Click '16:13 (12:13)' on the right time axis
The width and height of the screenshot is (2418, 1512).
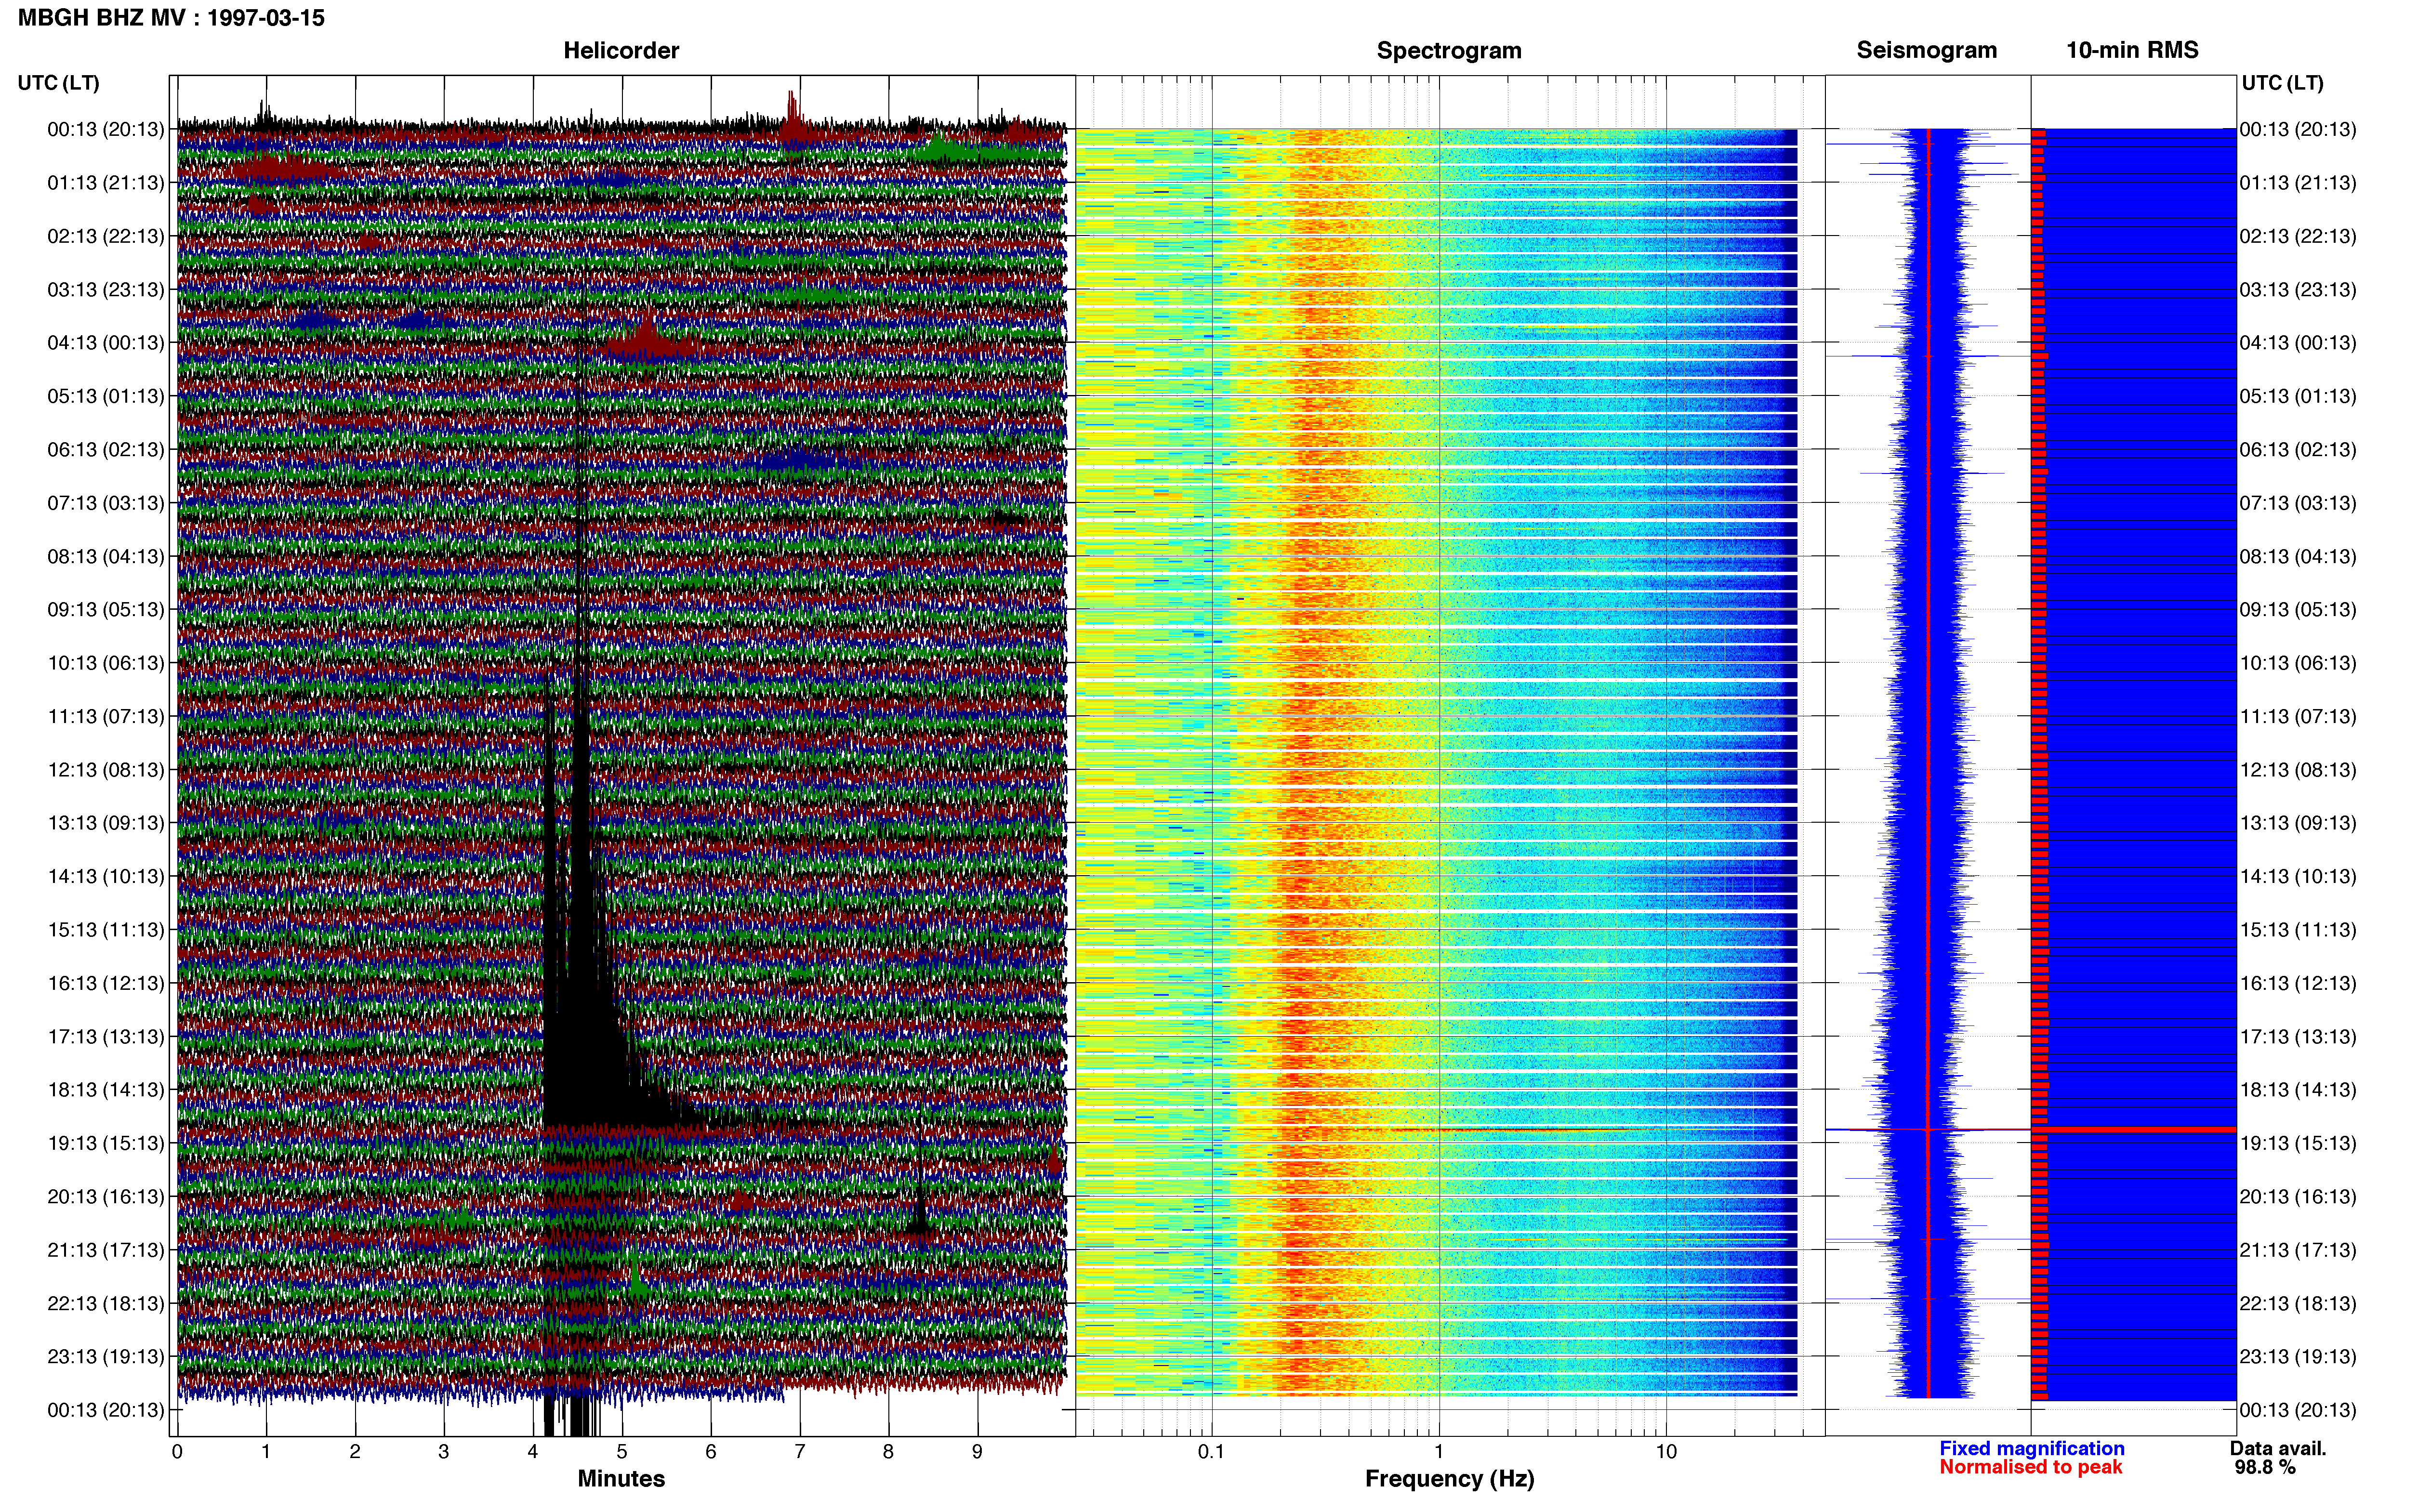[2298, 983]
